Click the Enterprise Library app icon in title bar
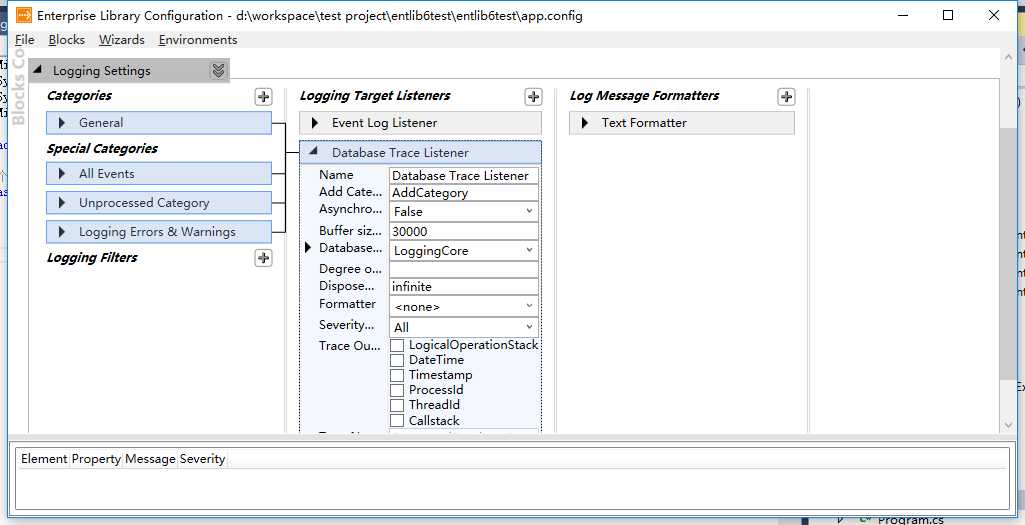The image size is (1025, 525). pyautogui.click(x=24, y=15)
